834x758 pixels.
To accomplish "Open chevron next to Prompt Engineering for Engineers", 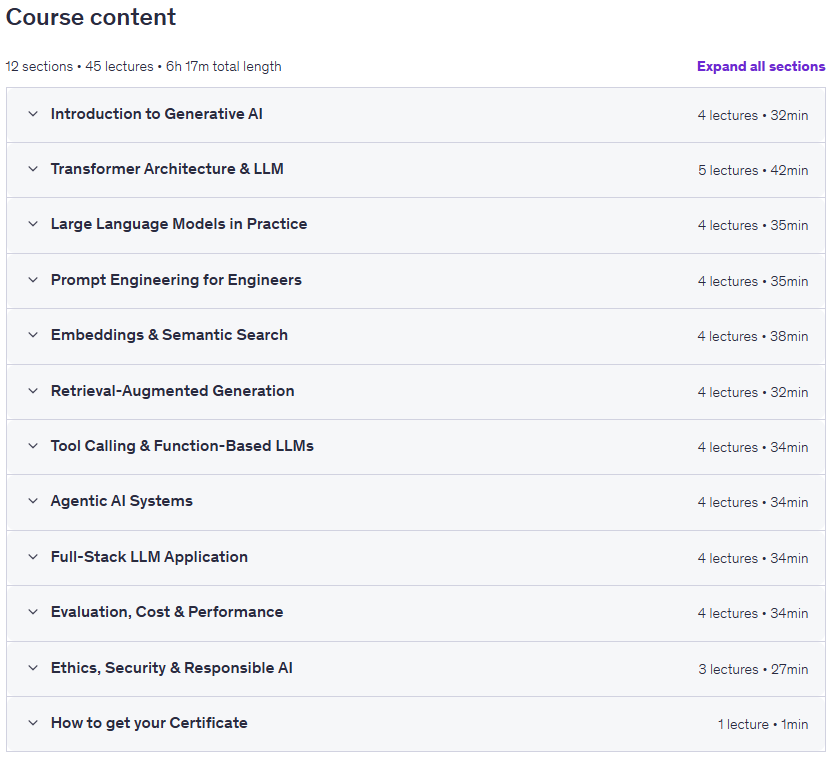I will (x=33, y=280).
